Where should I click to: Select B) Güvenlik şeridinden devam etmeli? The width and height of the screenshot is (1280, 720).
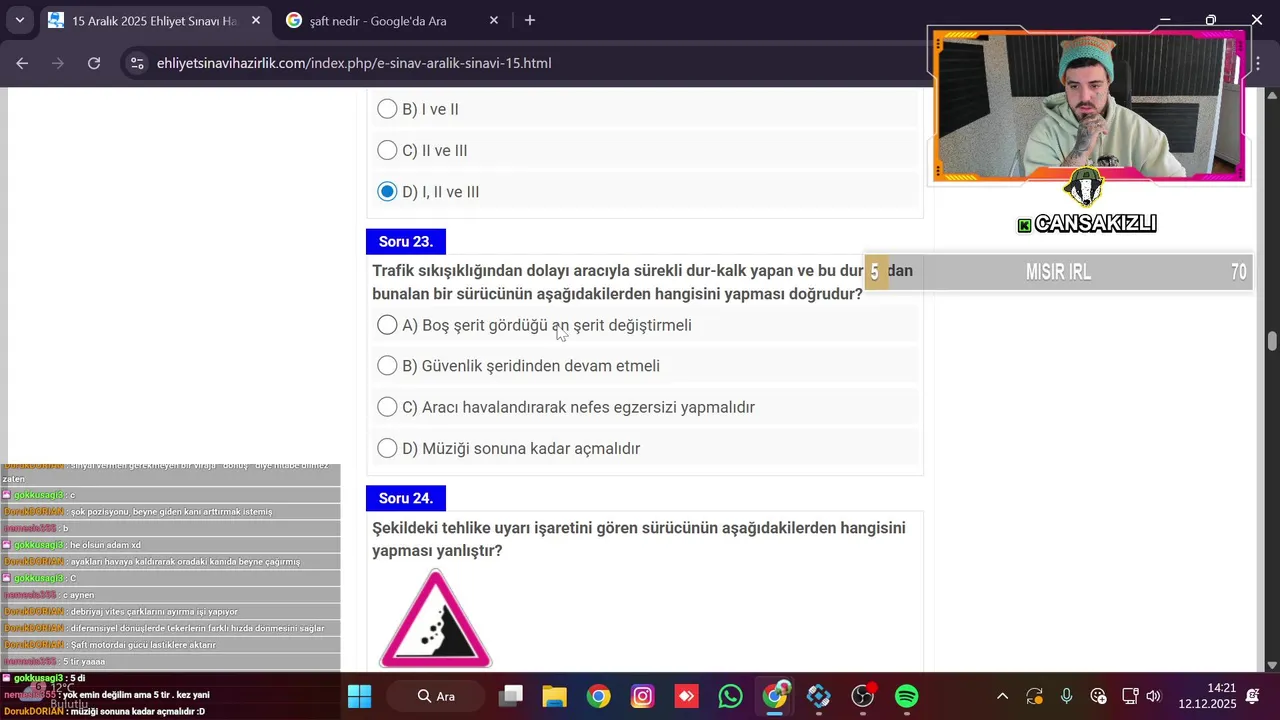tap(387, 366)
